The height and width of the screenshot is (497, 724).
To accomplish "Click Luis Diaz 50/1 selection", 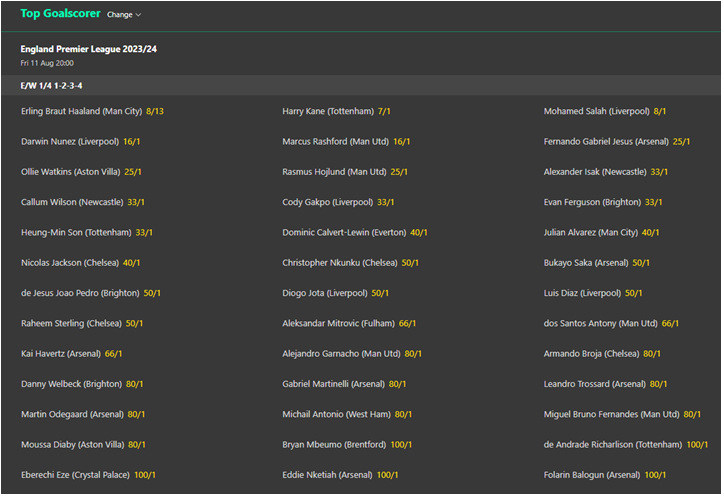I will [x=593, y=293].
